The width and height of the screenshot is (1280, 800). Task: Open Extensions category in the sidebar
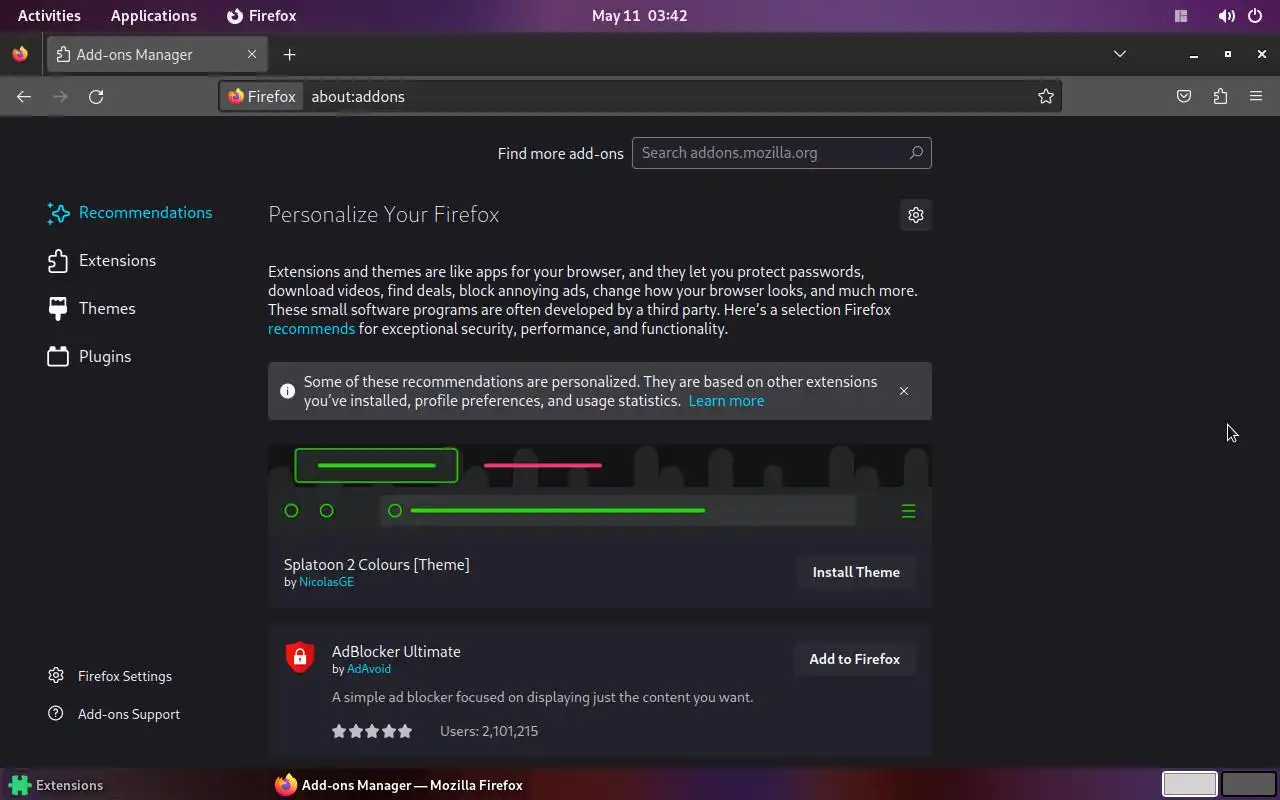(x=102, y=260)
